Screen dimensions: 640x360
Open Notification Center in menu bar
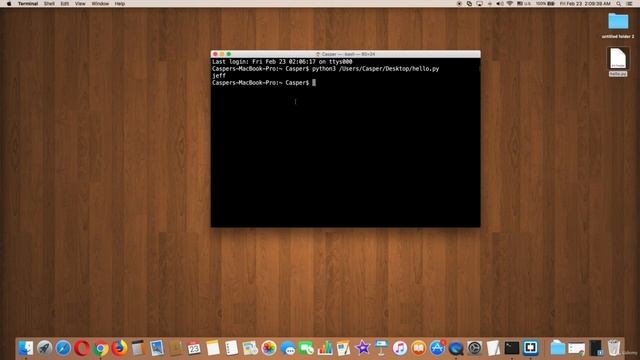pyautogui.click(x=630, y=3)
